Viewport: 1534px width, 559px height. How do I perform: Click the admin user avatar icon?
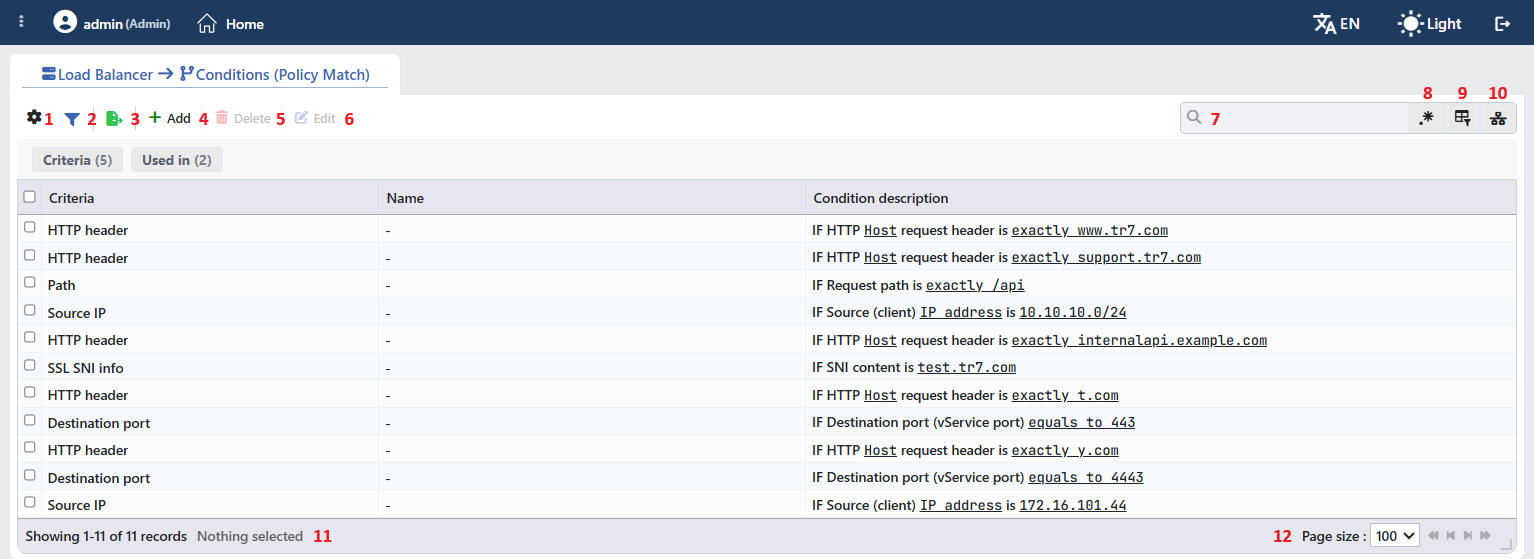click(65, 22)
